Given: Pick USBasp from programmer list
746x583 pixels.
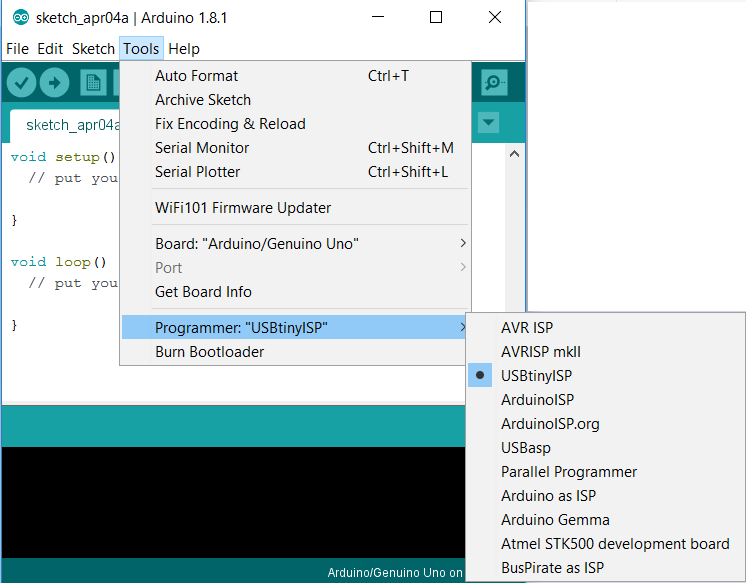Looking at the screenshot, I should (x=605, y=448).
